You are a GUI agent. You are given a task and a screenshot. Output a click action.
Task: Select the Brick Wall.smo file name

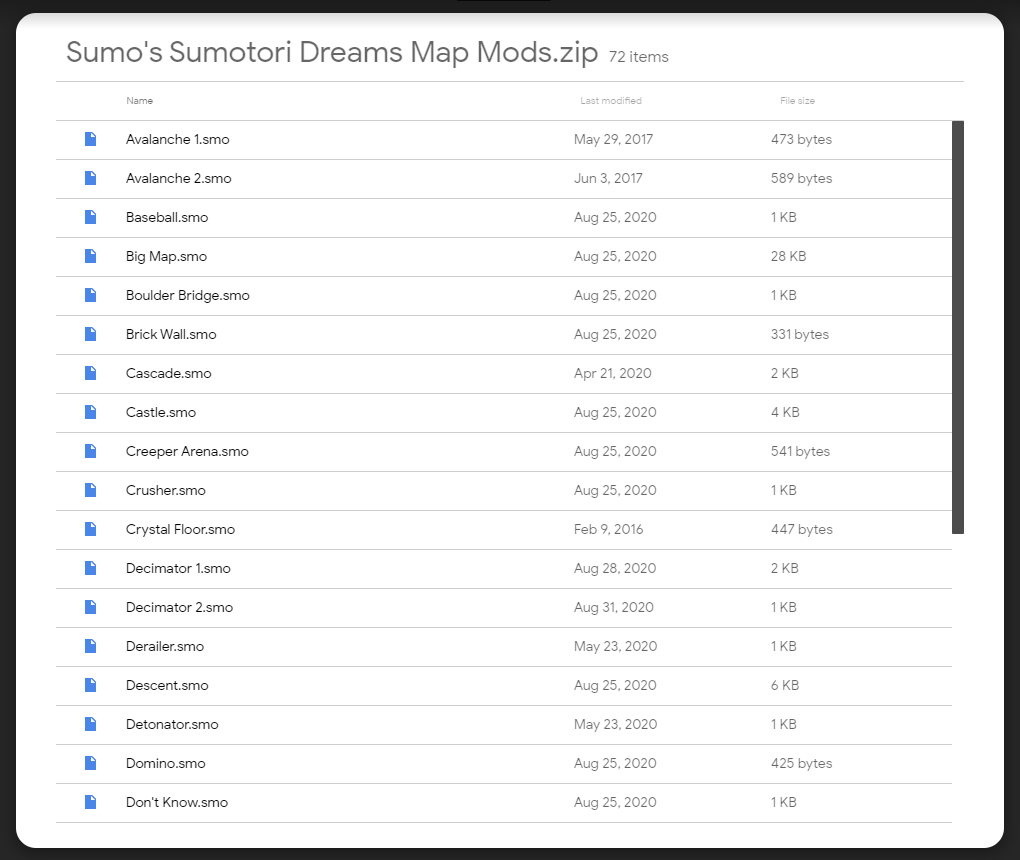(x=171, y=334)
